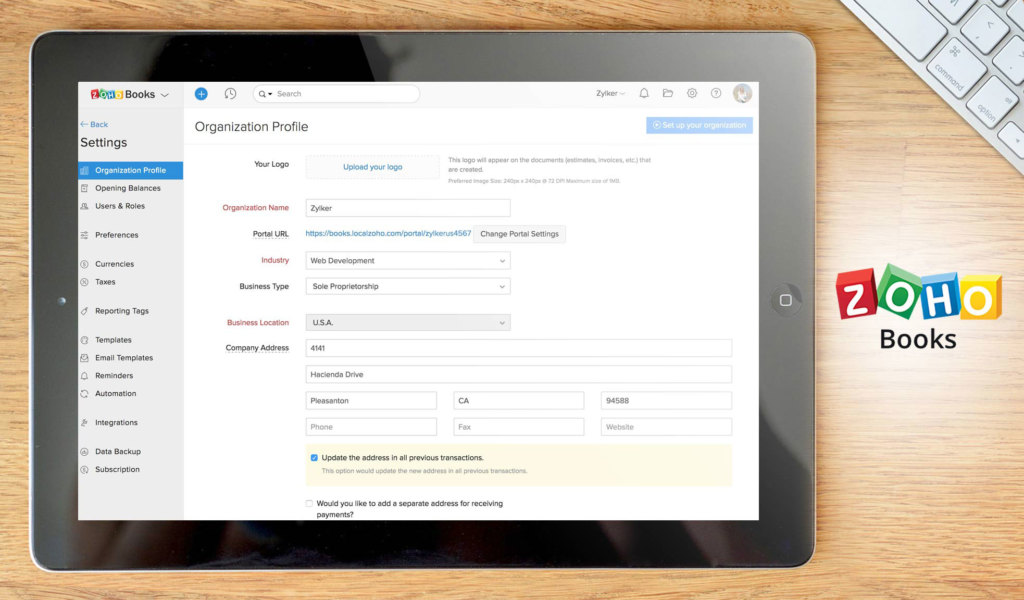Uncheck Update the address in all previous transactions
Viewport: 1024px width, 600px height.
pyautogui.click(x=314, y=458)
